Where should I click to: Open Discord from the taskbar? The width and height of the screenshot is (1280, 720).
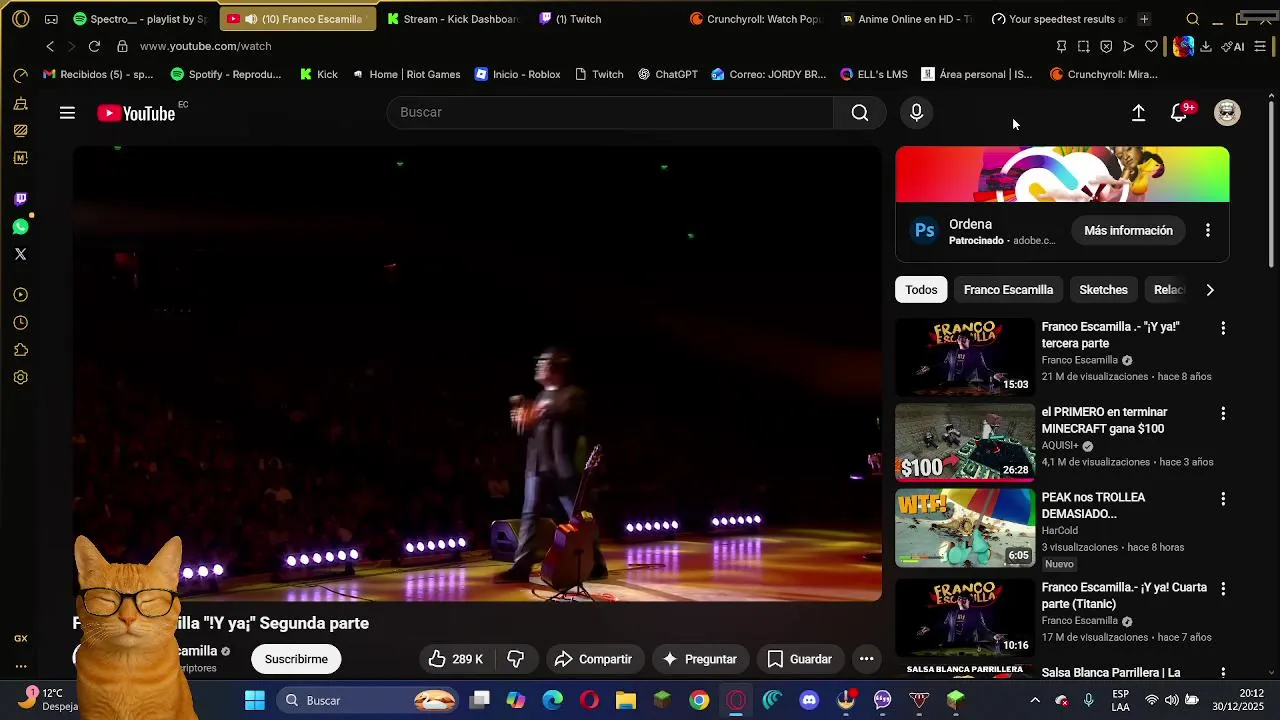809,700
